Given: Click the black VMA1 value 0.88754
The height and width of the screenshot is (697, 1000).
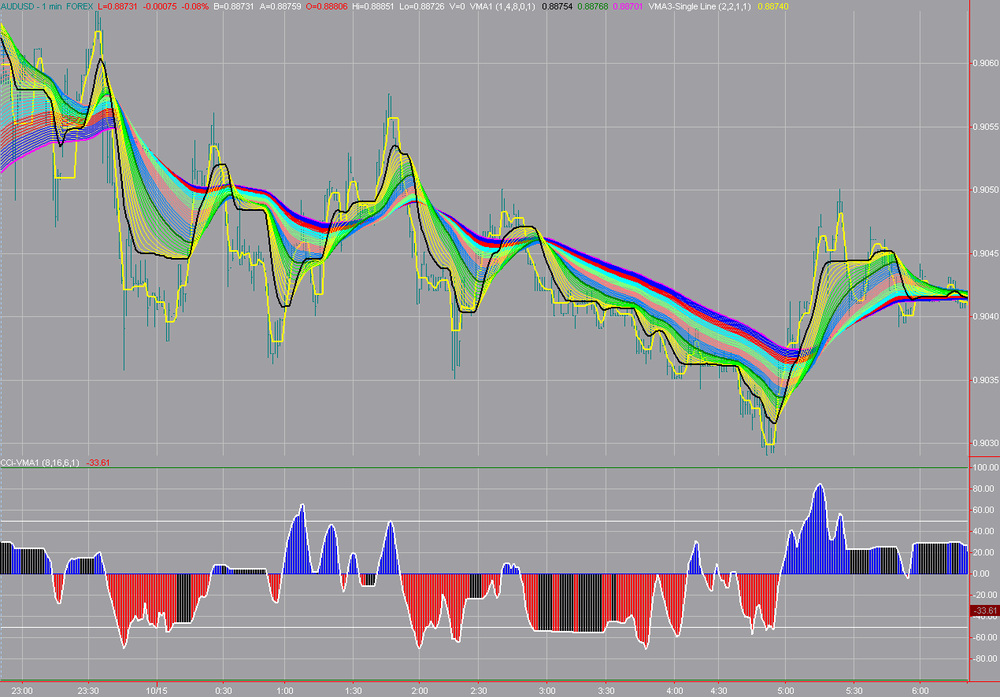Looking at the screenshot, I should coord(557,6).
